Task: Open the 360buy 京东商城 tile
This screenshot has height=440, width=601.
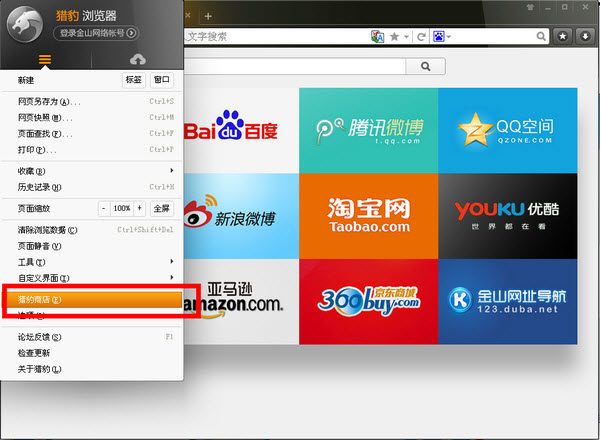Action: [368, 301]
